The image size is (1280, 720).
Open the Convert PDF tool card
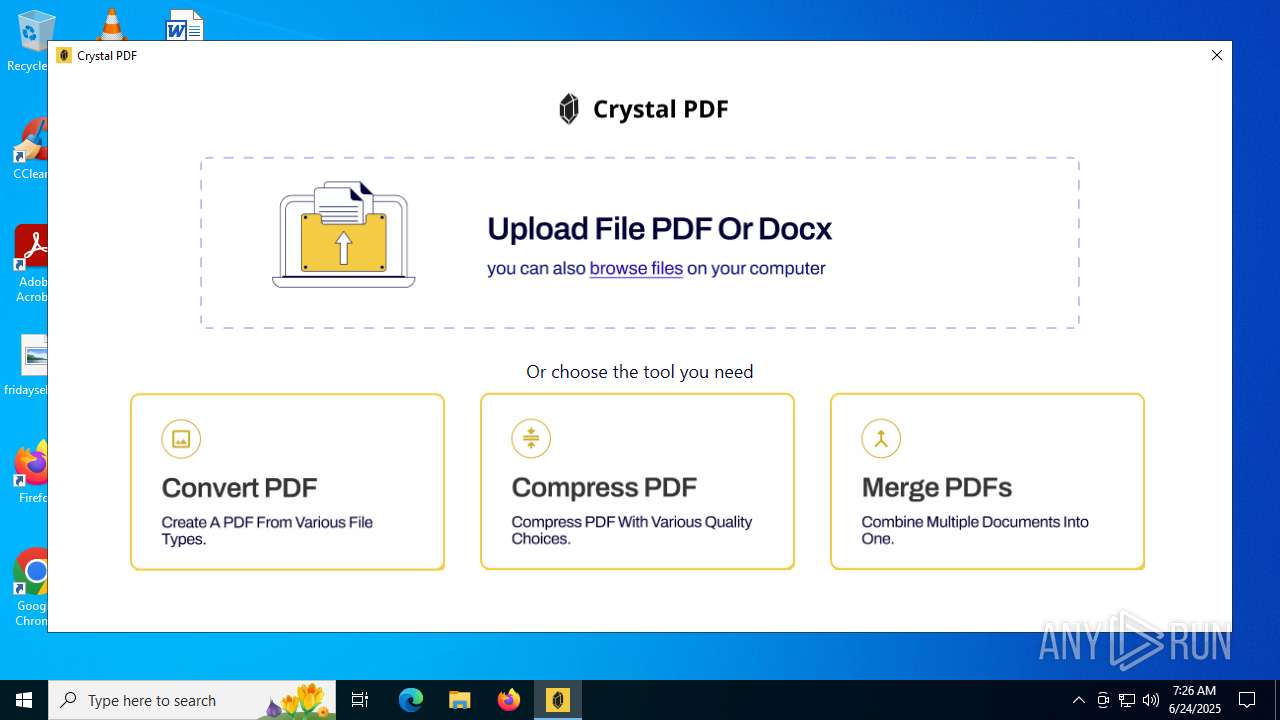[x=287, y=482]
